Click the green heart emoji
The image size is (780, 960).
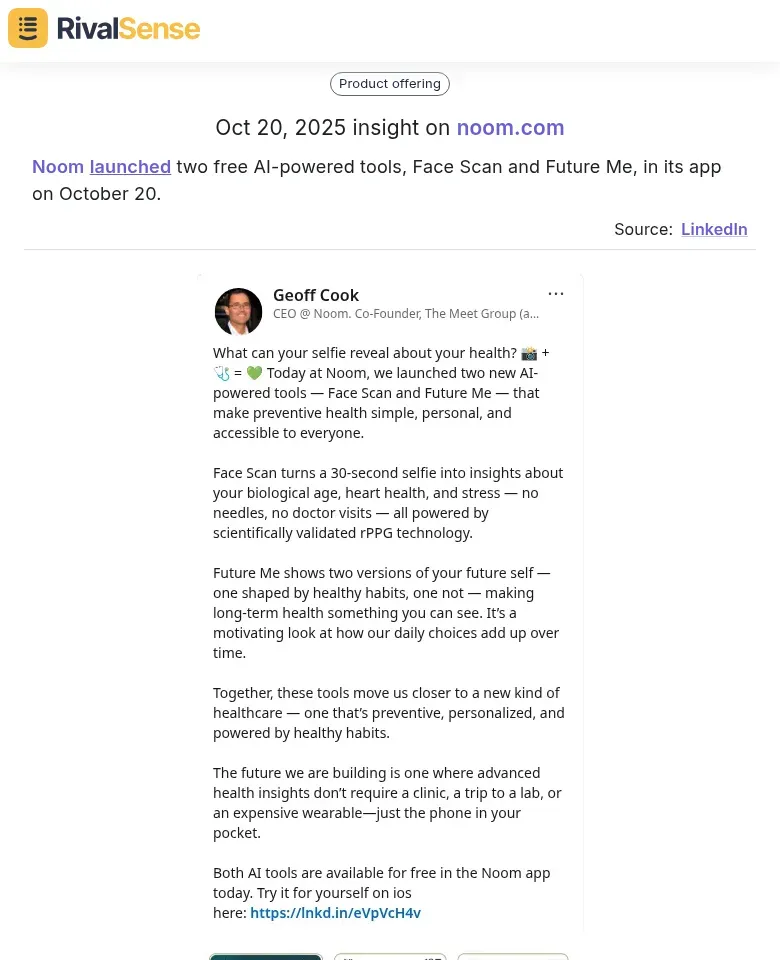(254, 373)
